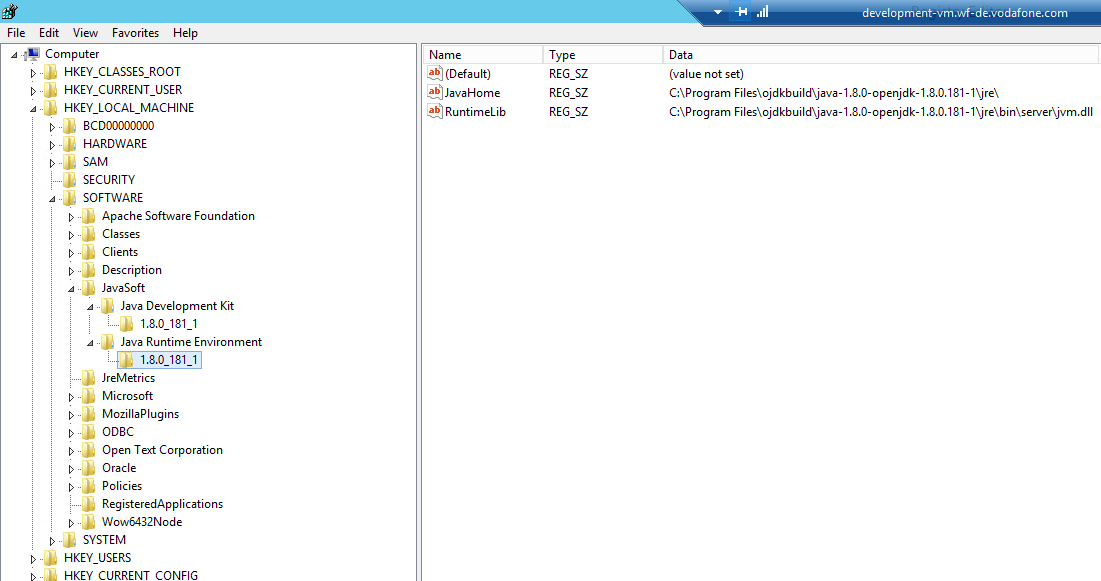Image resolution: width=1101 pixels, height=581 pixels.
Task: Select the Policies key
Action: pyautogui.click(x=122, y=486)
